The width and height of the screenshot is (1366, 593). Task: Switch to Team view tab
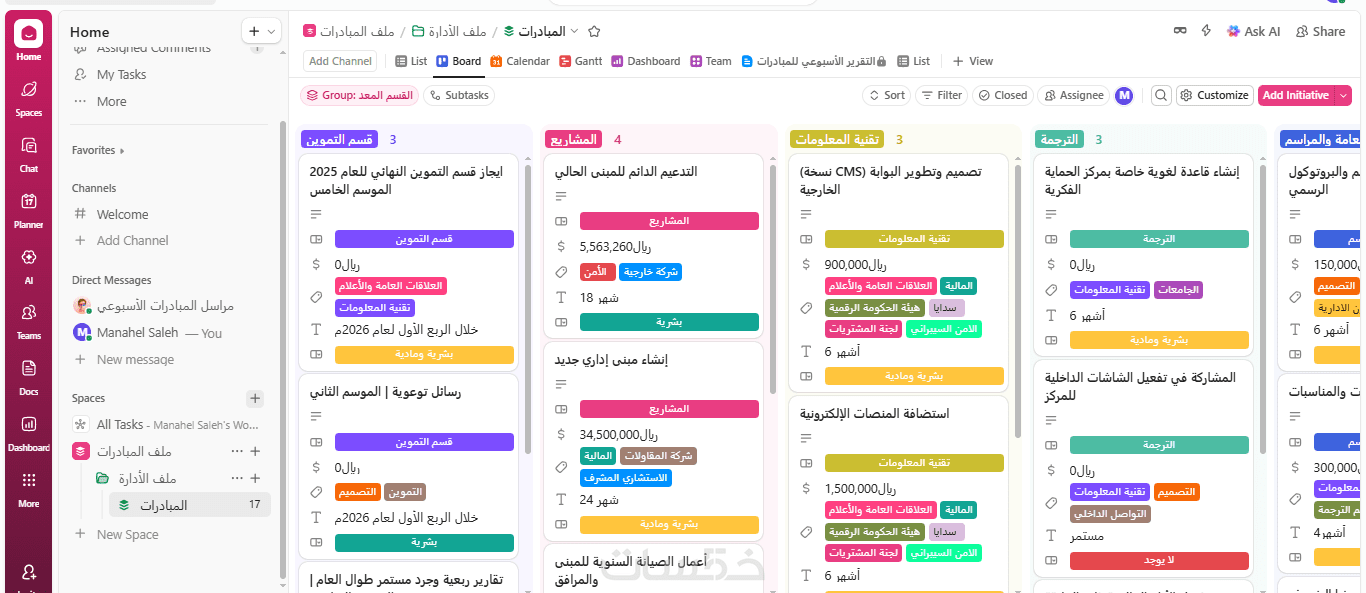(711, 61)
